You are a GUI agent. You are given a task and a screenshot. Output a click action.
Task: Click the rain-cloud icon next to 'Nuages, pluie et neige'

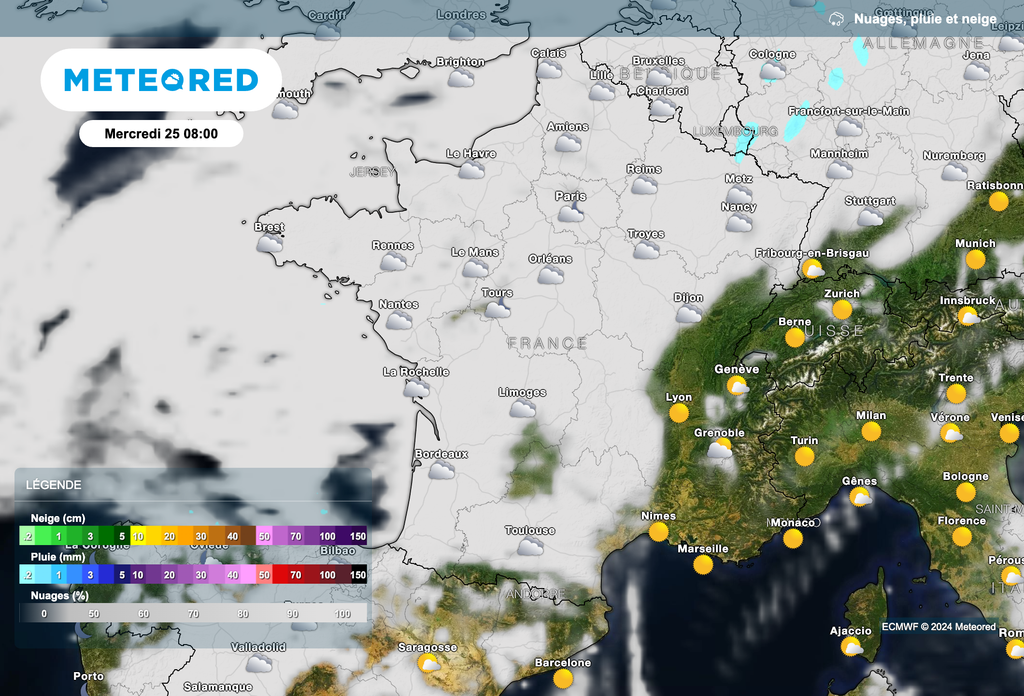pos(836,17)
